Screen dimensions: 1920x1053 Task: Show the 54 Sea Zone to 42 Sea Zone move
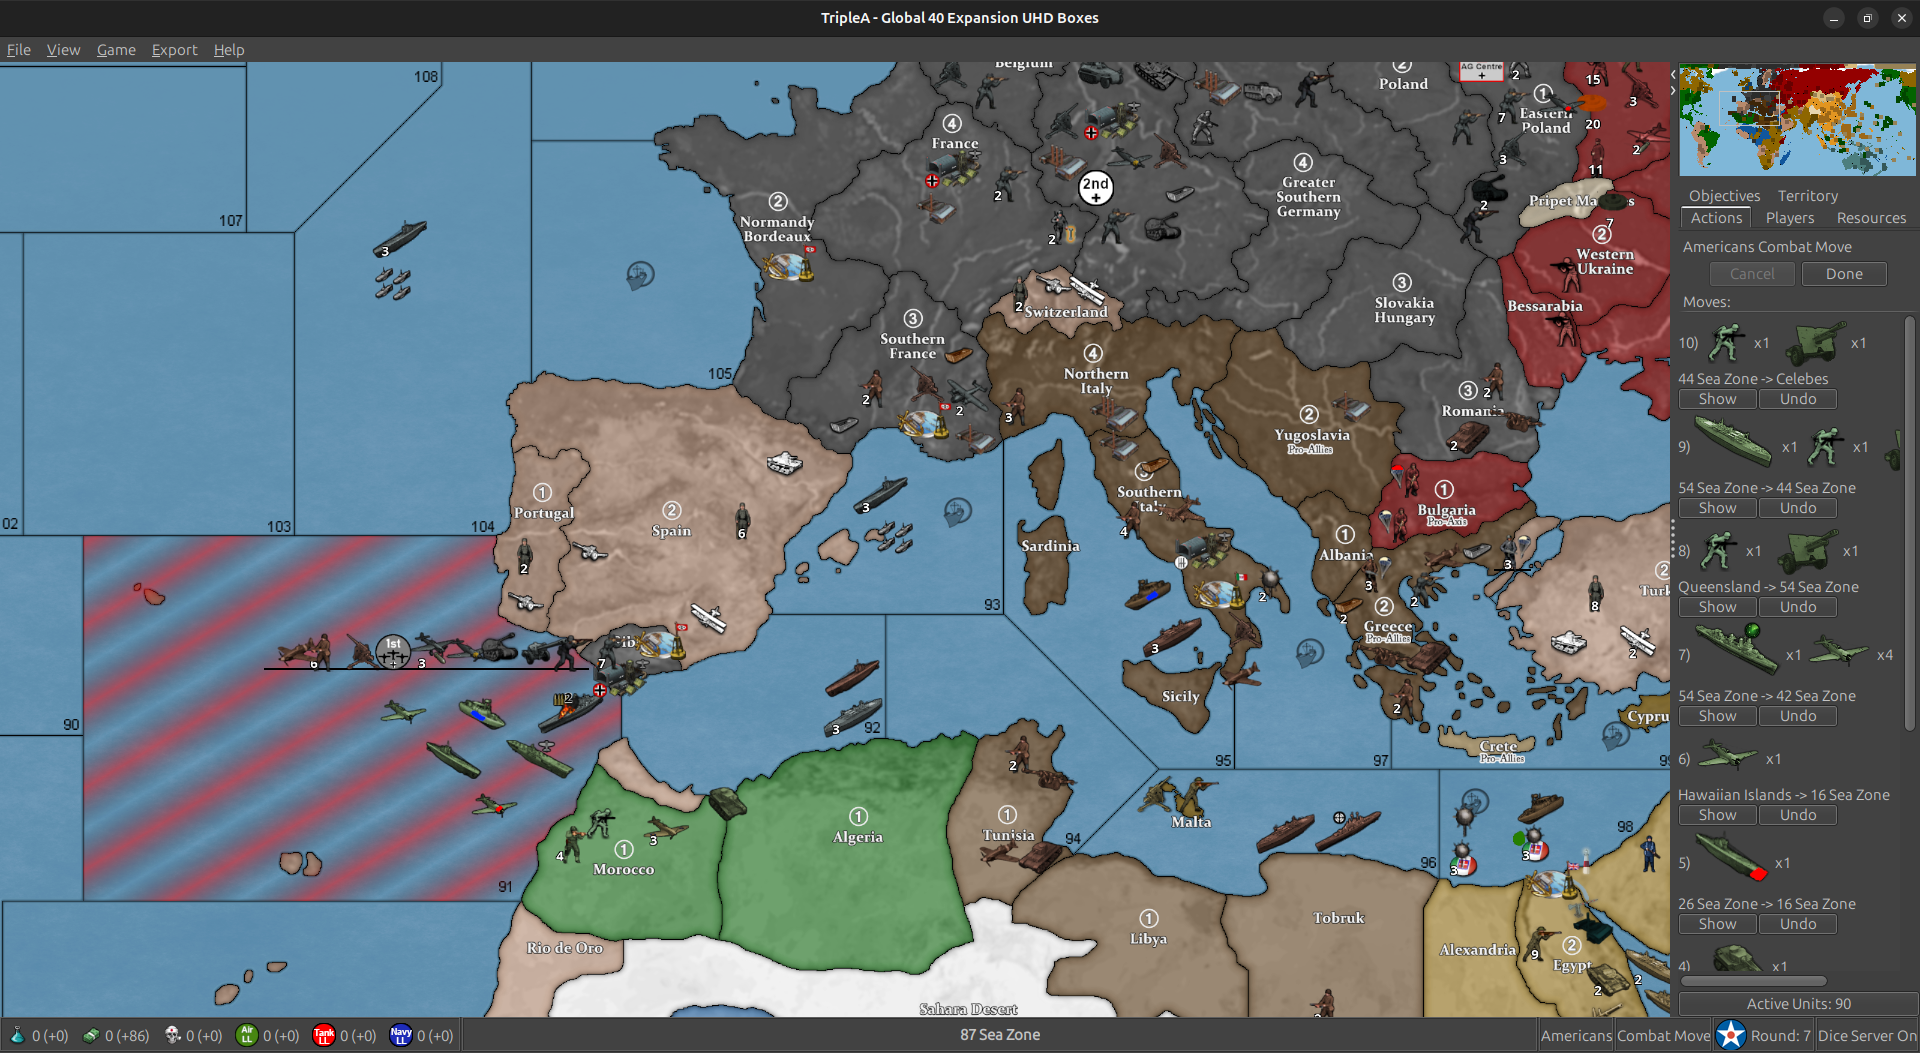pos(1717,715)
